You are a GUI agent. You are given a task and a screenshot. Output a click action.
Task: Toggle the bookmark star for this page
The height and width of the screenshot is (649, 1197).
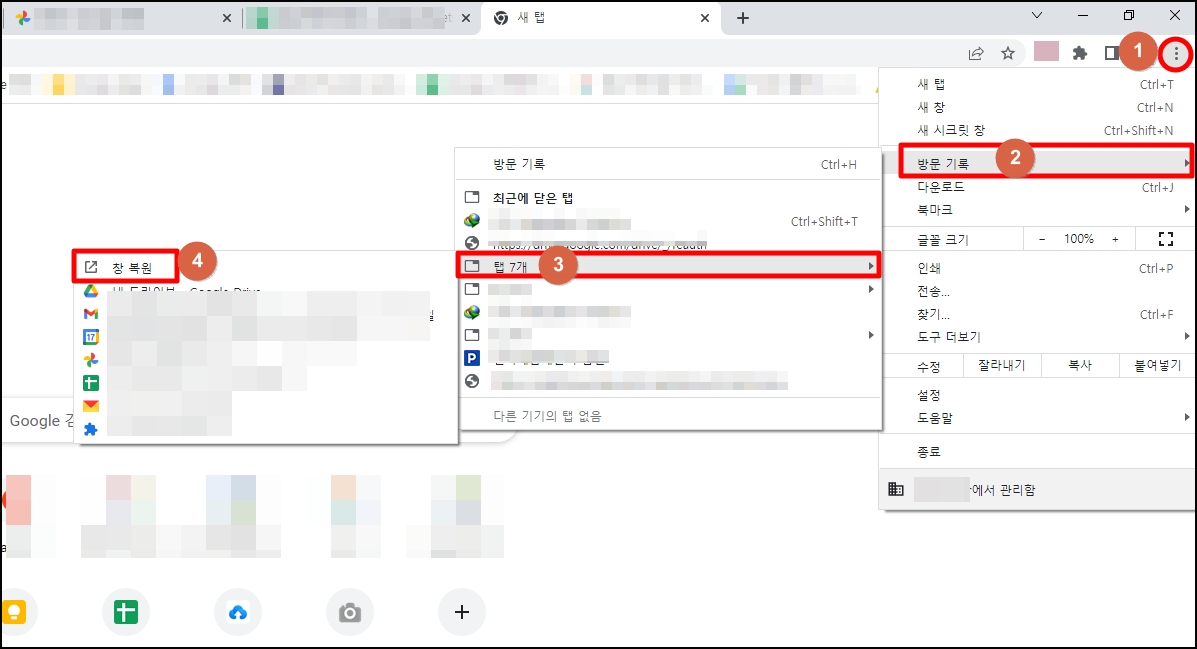click(1008, 52)
